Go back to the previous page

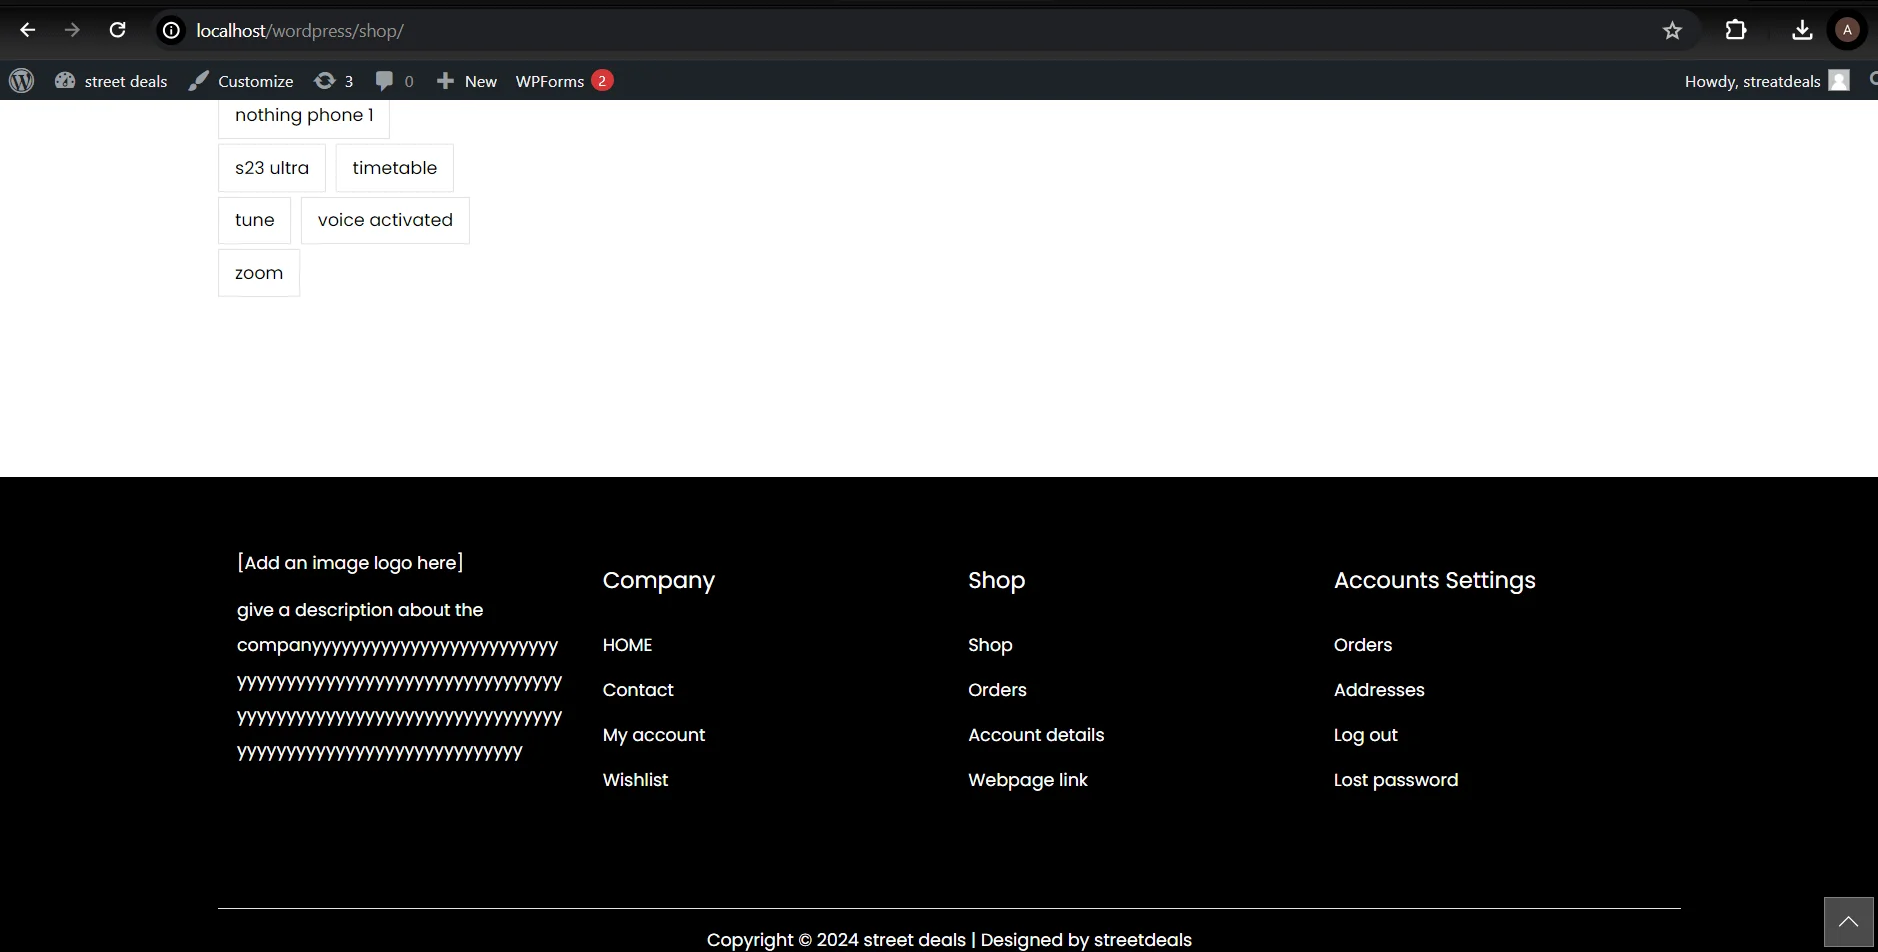tap(27, 30)
